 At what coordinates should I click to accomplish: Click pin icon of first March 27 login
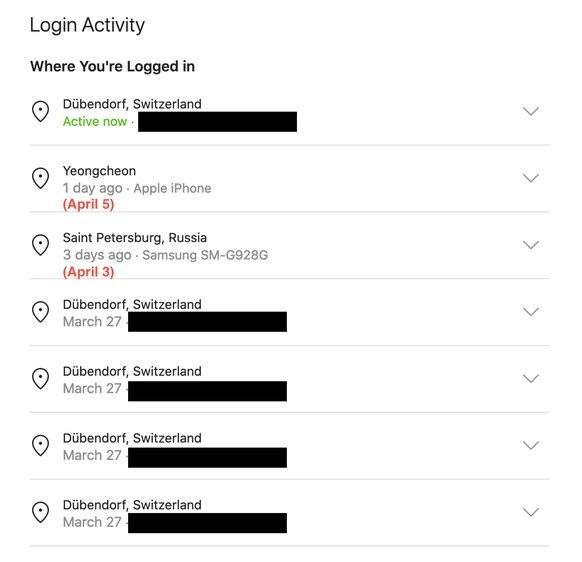[x=40, y=311]
